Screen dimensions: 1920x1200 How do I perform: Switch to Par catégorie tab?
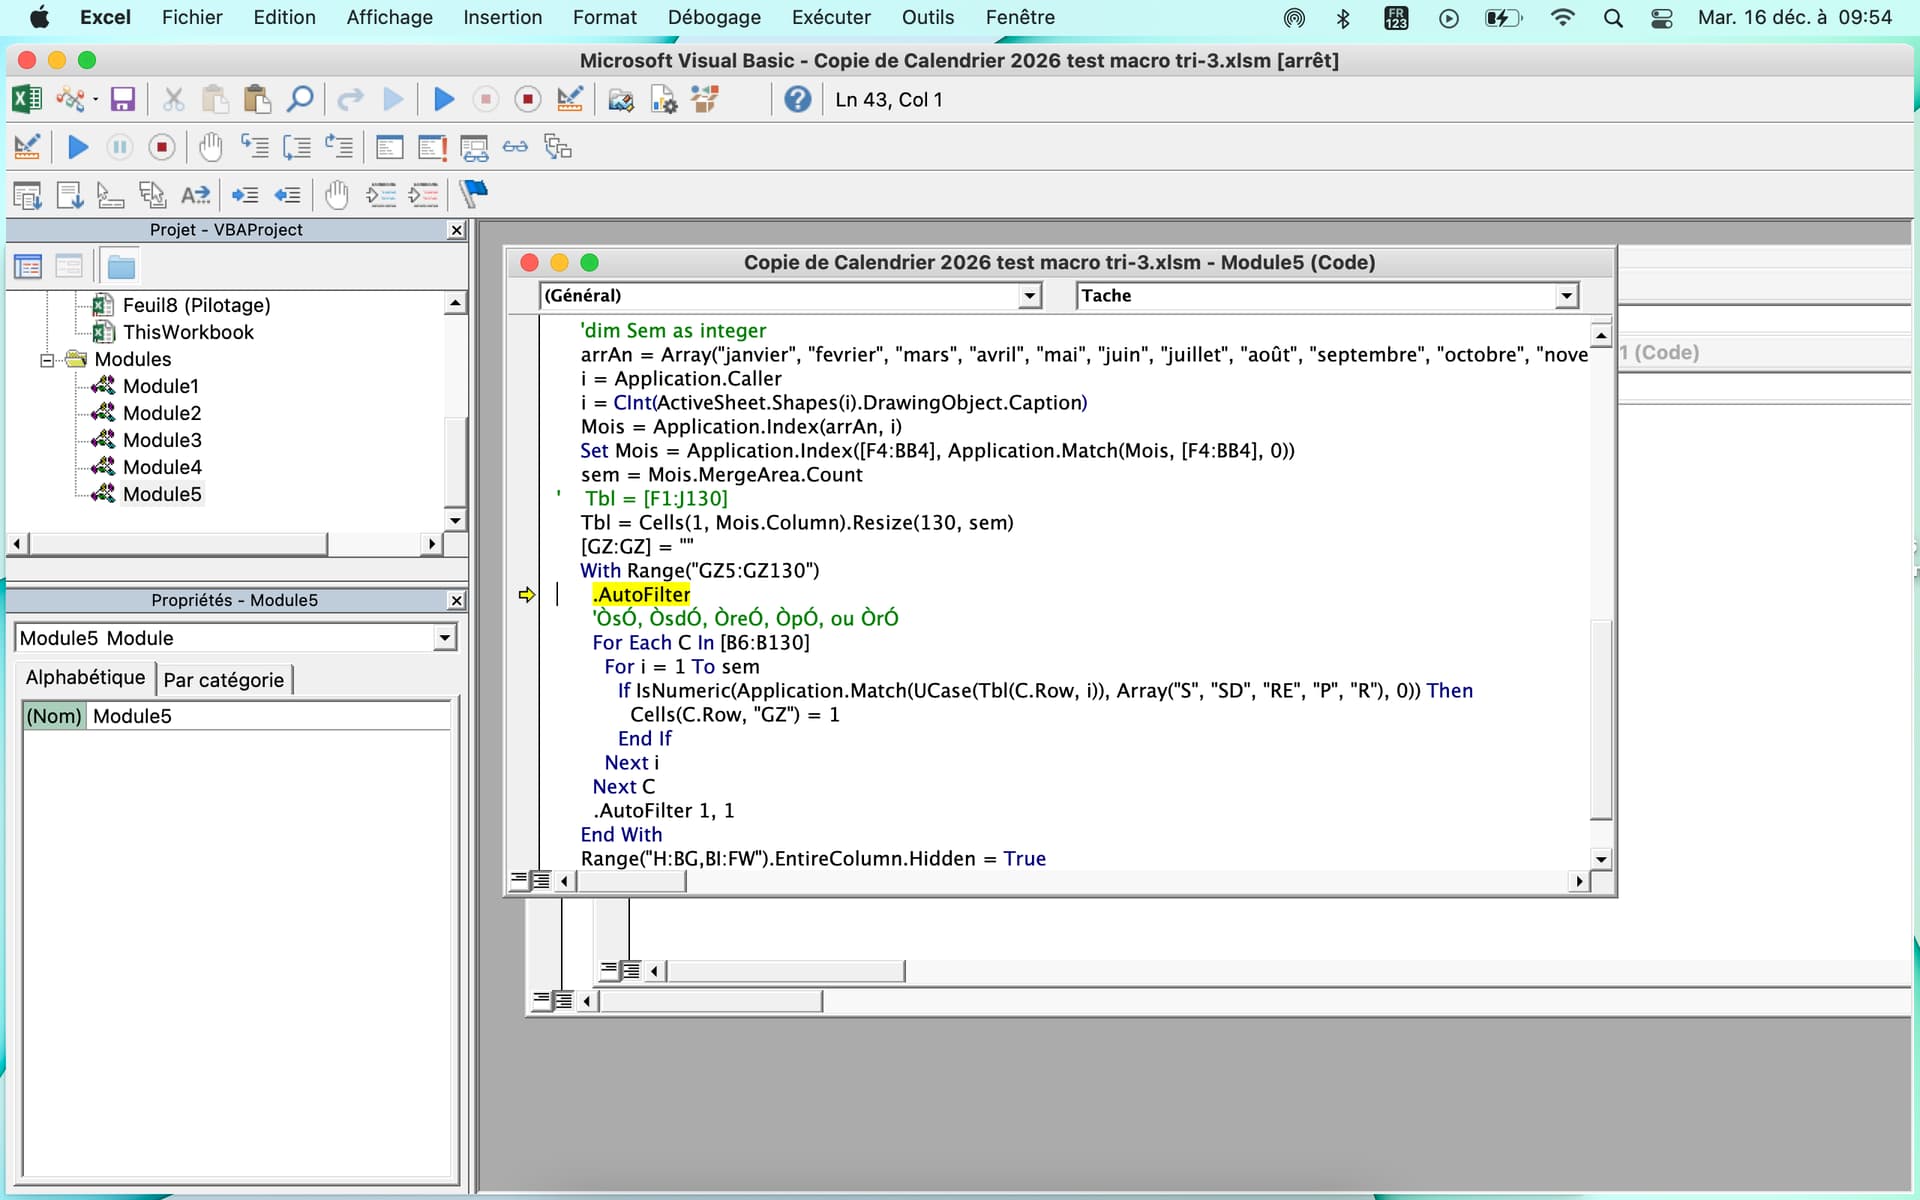[224, 680]
